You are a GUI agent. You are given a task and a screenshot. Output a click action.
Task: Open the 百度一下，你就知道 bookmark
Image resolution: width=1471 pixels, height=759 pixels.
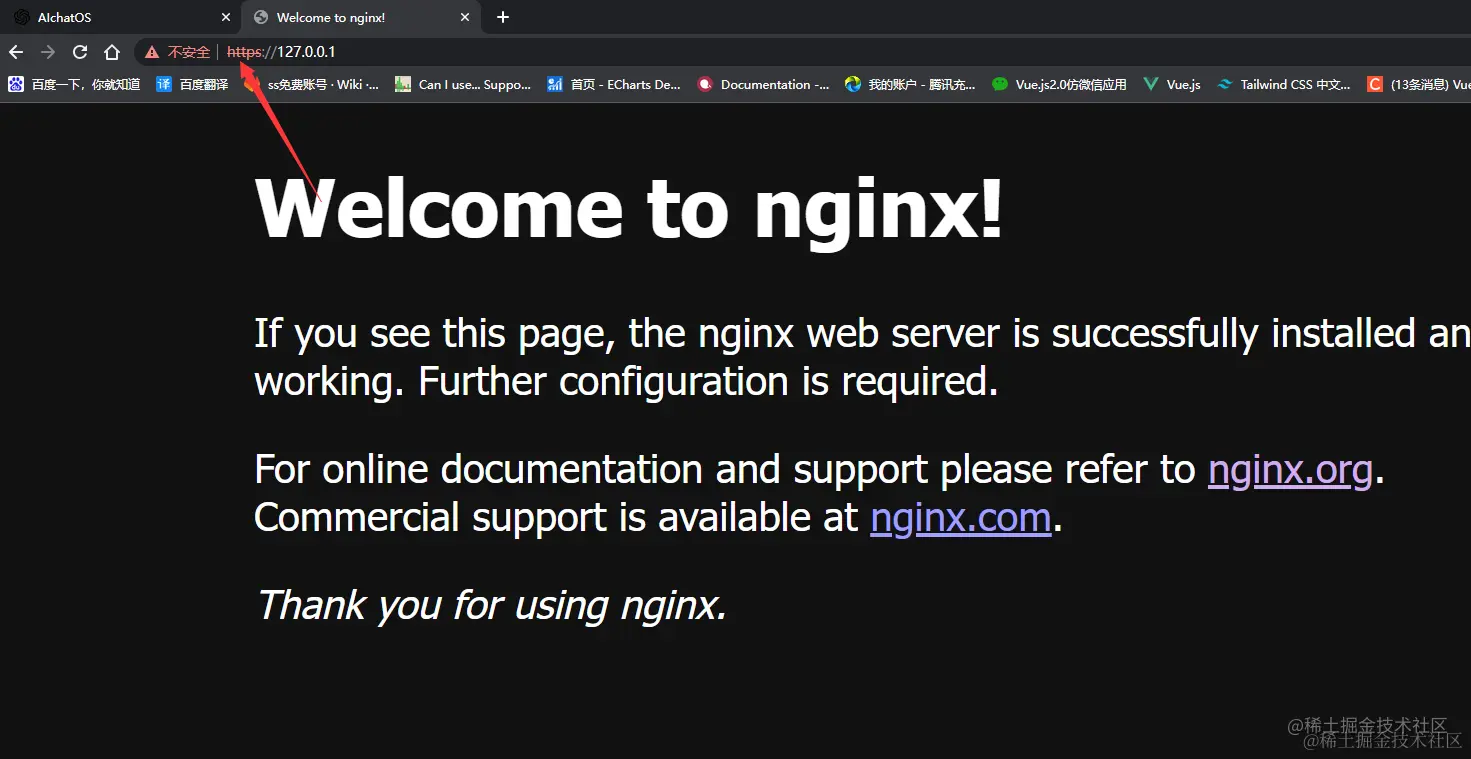(x=74, y=85)
